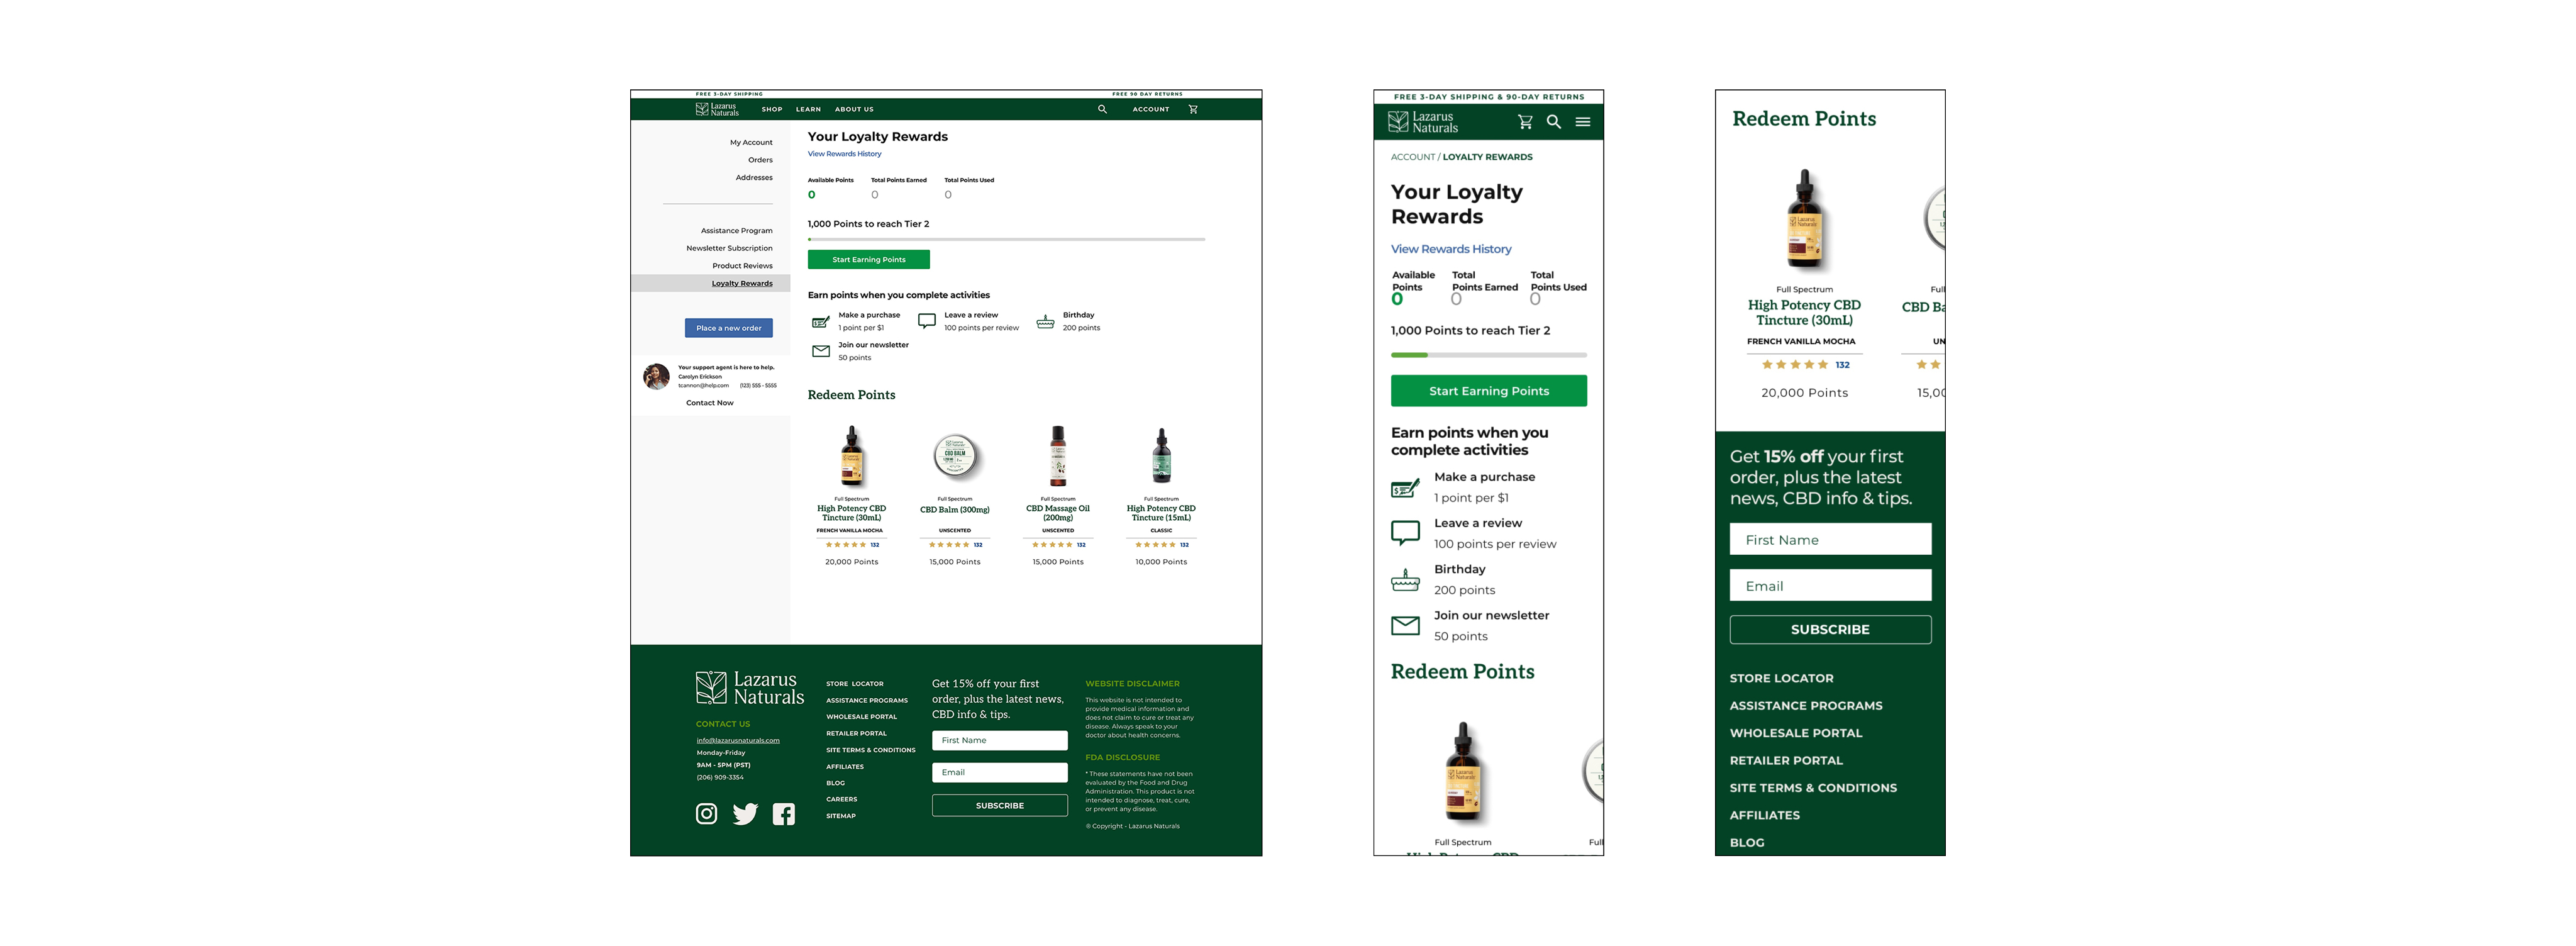The width and height of the screenshot is (2576, 946).
Task: Click SITEMAP in desktop footer
Action: click(840, 816)
